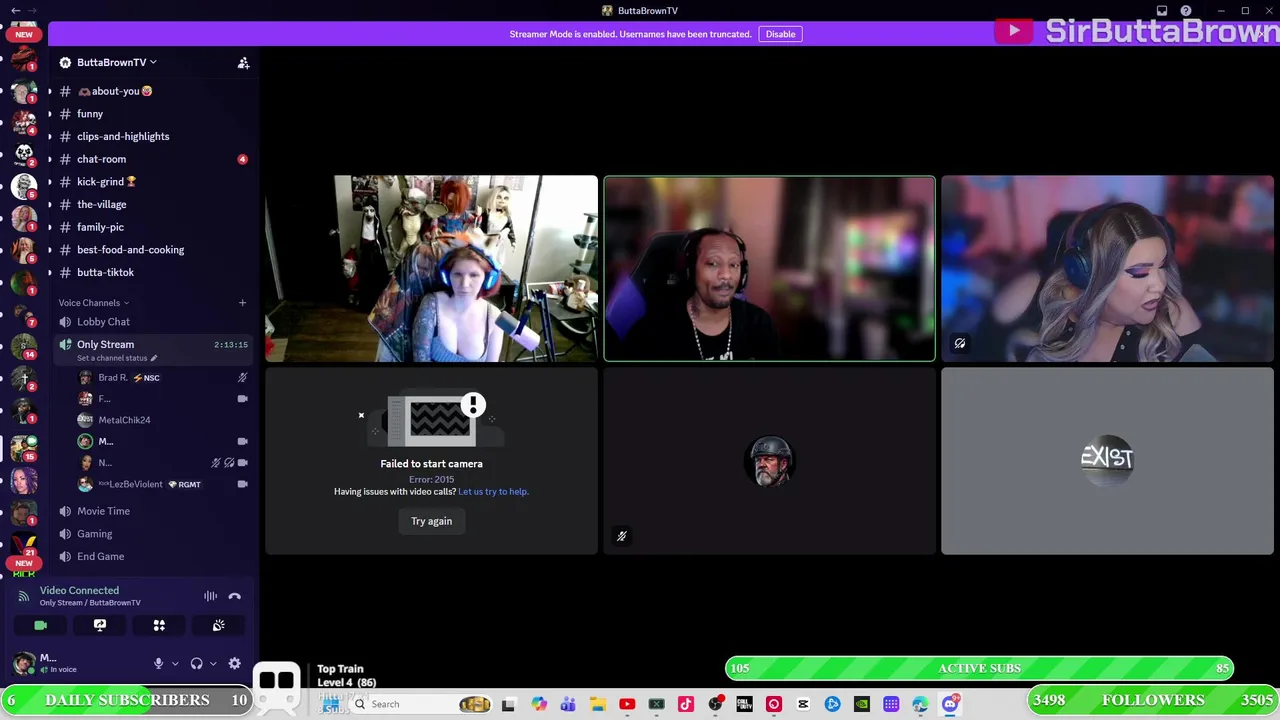1280x720 pixels.
Task: Disconnect from voice with hang-up icon
Action: pyautogui.click(x=235, y=596)
